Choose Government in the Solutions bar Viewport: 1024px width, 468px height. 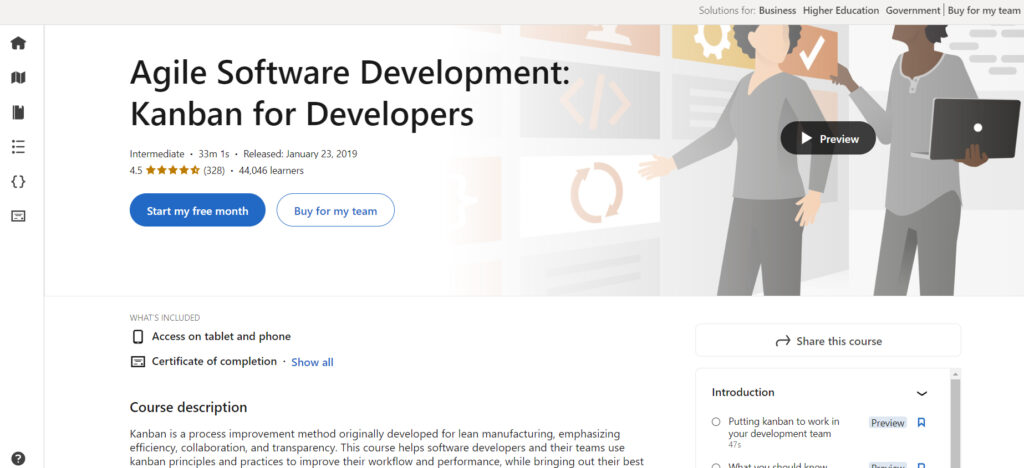(913, 11)
